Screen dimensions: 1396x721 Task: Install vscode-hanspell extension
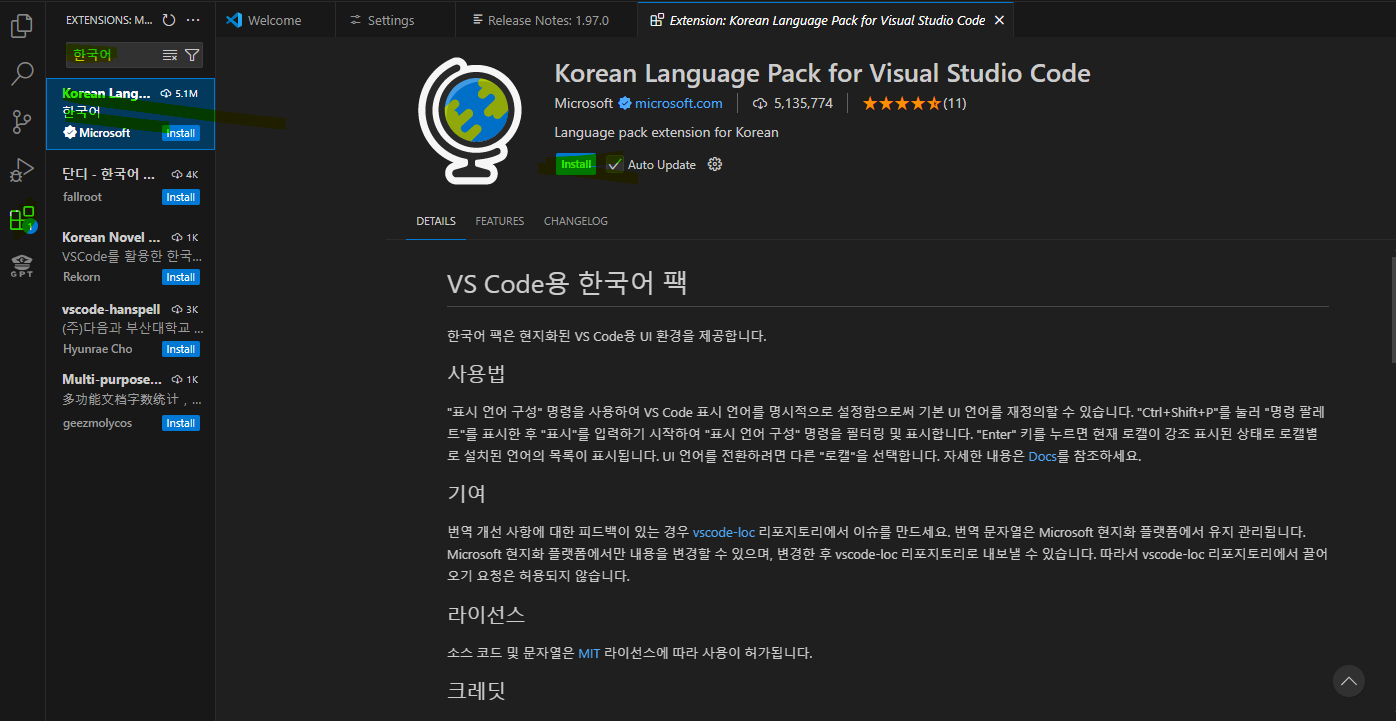pos(181,349)
